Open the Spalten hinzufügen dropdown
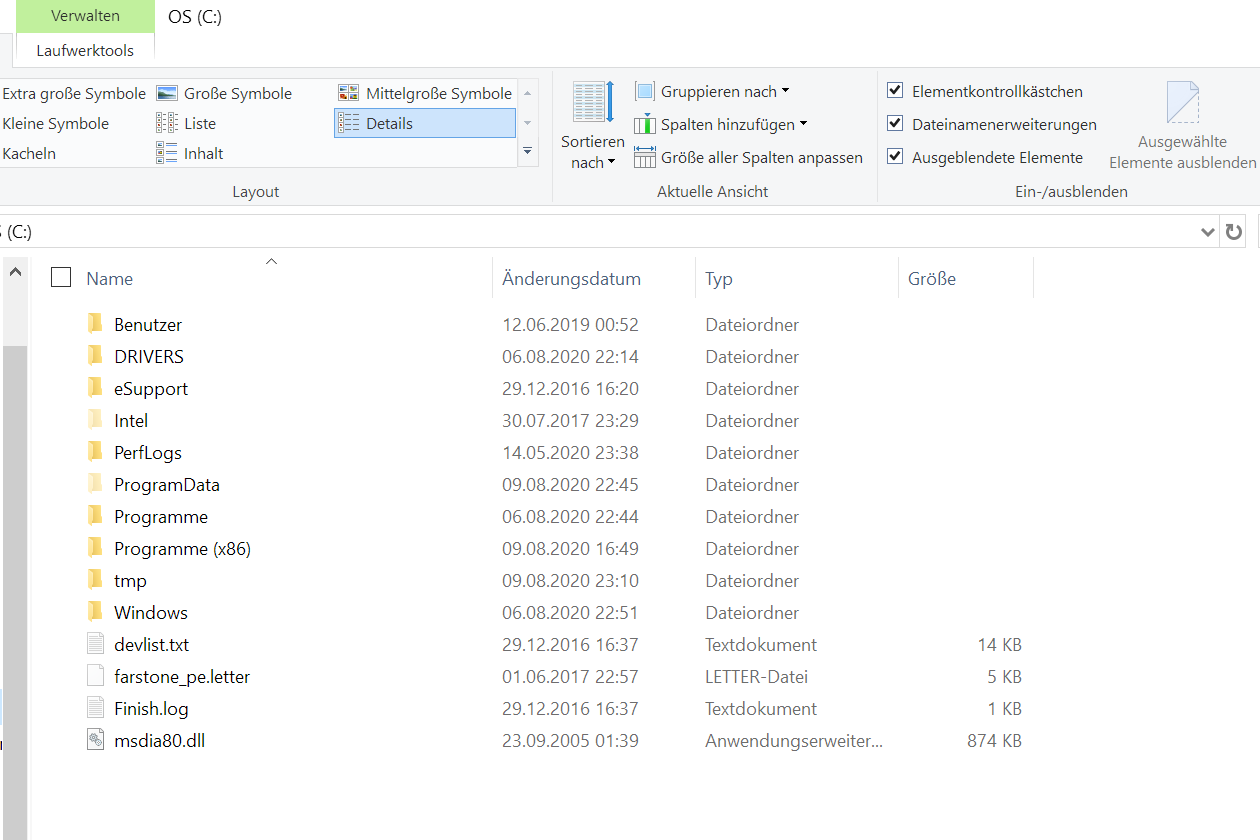 721,124
